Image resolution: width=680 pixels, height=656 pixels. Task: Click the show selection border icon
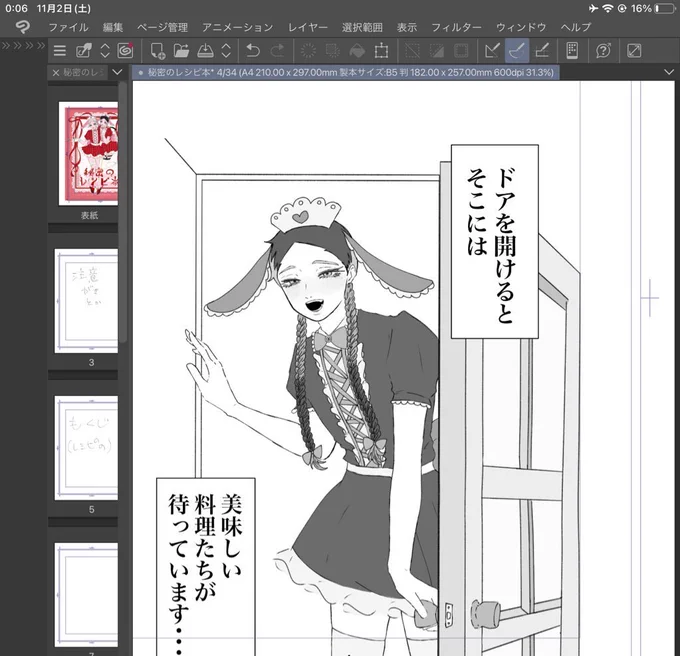tap(461, 51)
